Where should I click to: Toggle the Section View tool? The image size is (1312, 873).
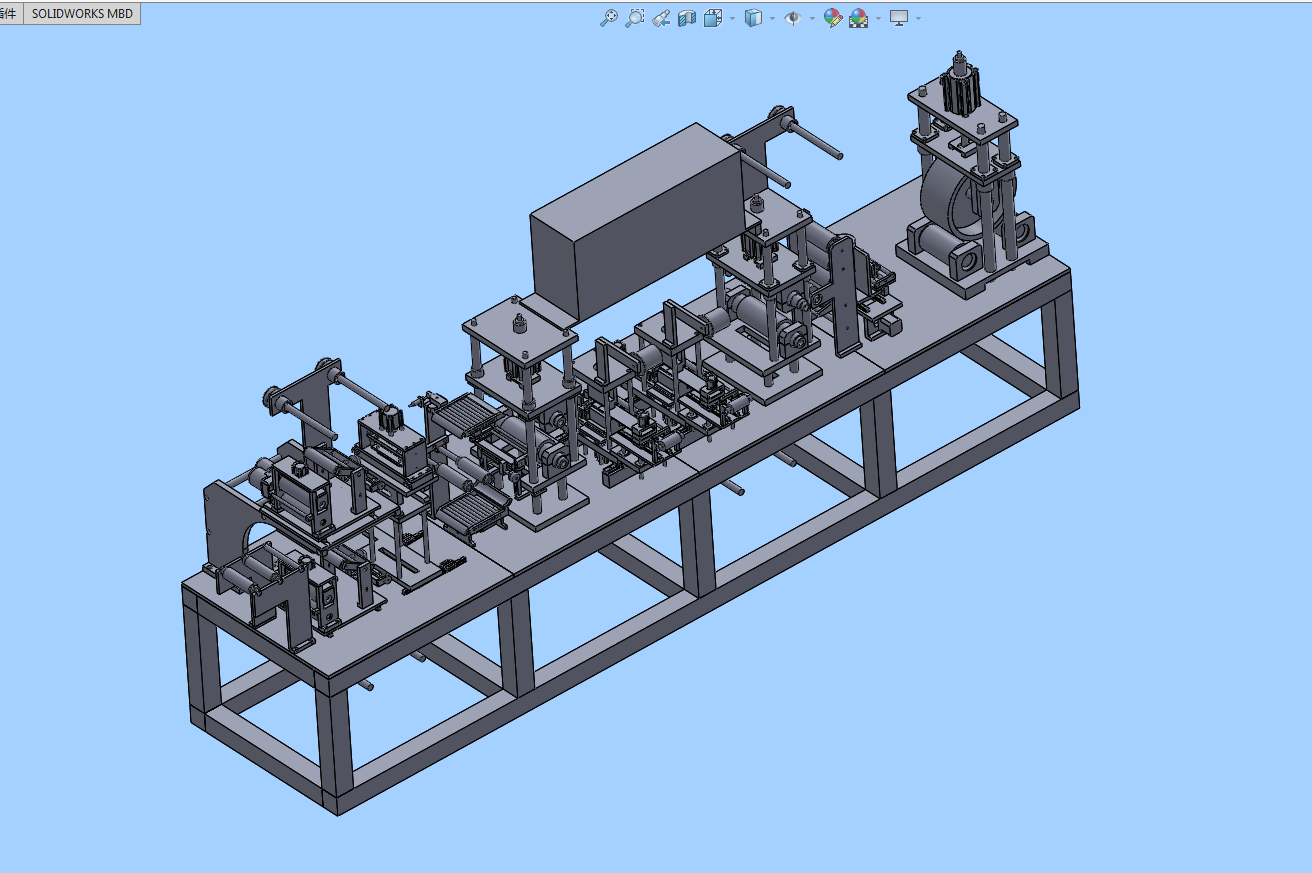pos(687,18)
